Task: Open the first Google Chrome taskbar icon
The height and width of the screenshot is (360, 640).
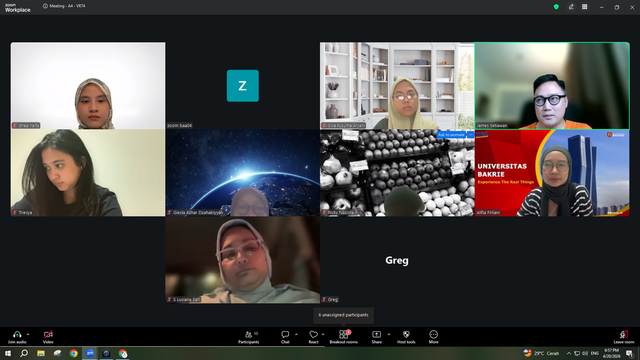Action: [x=73, y=353]
